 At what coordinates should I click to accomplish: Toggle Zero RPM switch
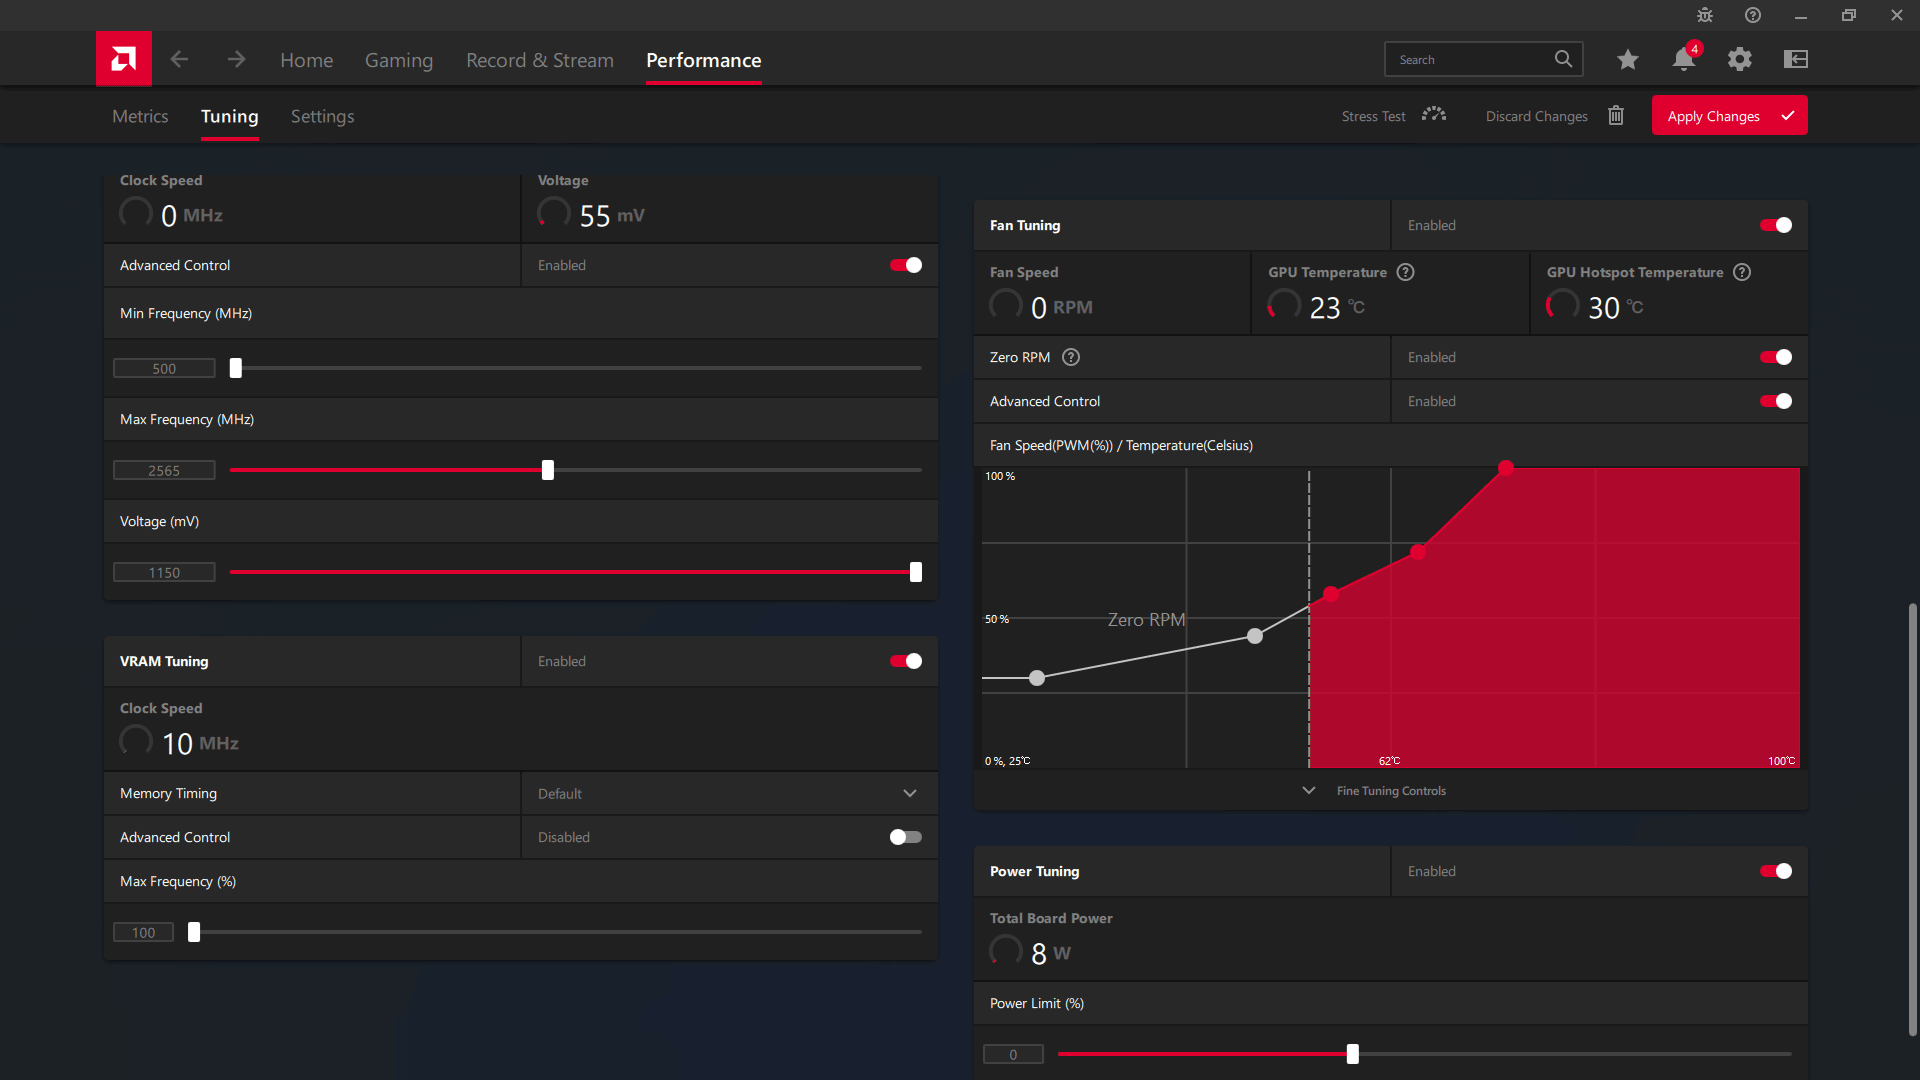1776,357
